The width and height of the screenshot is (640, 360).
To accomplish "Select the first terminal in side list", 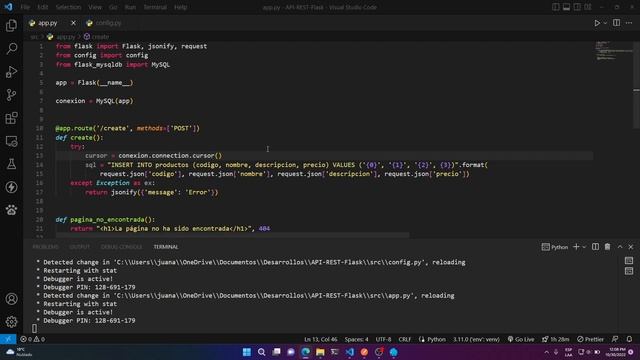I will coord(629,260).
